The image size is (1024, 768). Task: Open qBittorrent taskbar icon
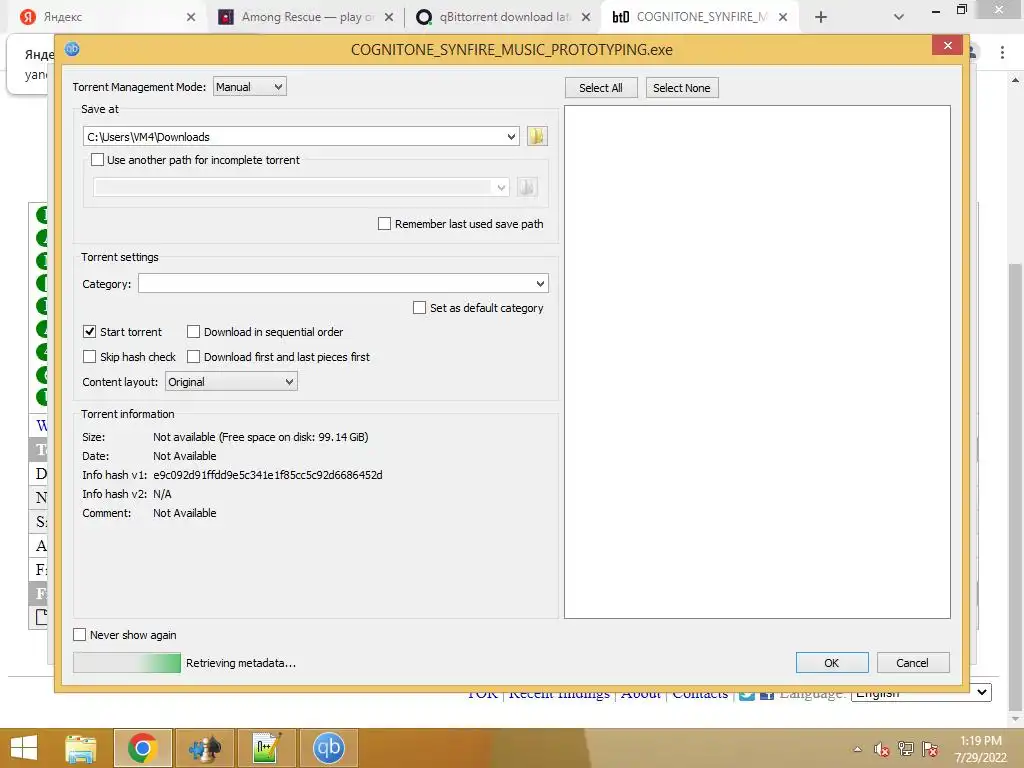click(328, 748)
